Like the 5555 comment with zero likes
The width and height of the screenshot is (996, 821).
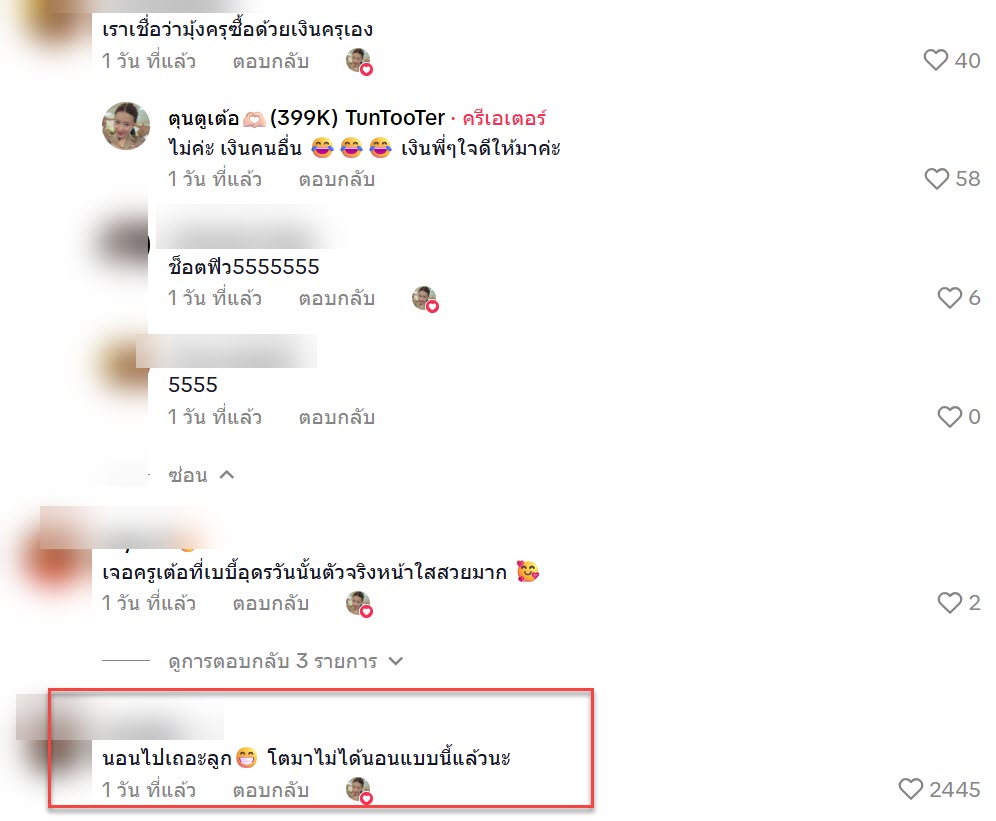tap(950, 417)
